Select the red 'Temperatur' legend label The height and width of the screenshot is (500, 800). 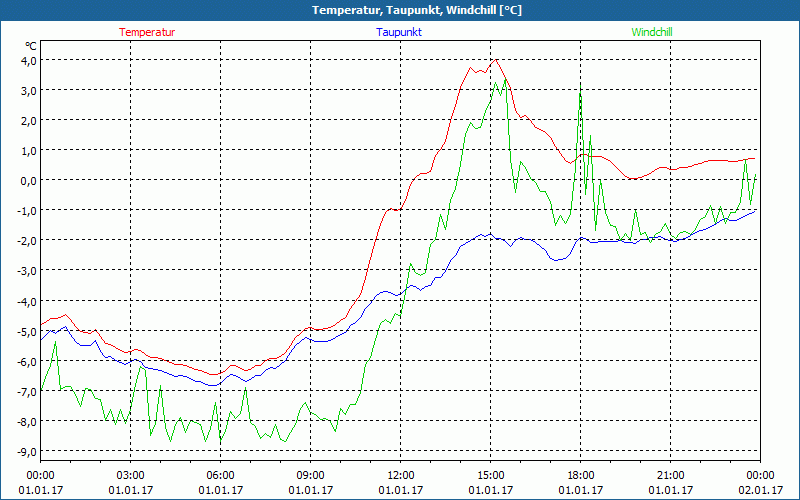pyautogui.click(x=147, y=32)
